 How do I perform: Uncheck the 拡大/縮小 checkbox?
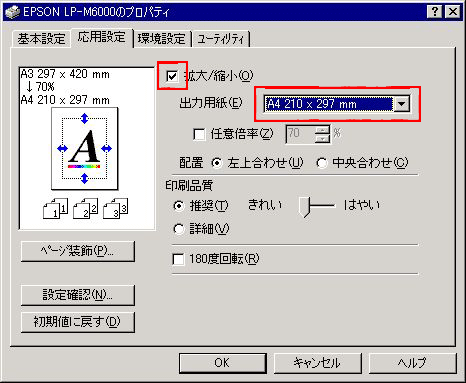[172, 76]
